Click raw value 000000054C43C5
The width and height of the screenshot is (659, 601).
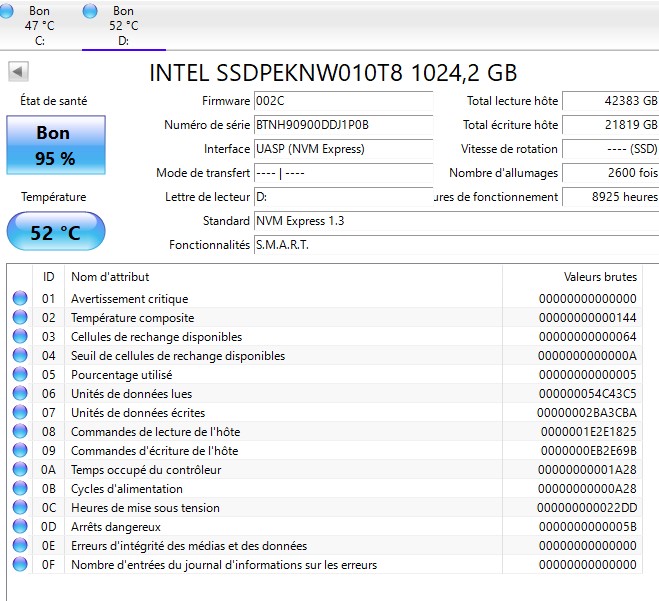[588, 394]
